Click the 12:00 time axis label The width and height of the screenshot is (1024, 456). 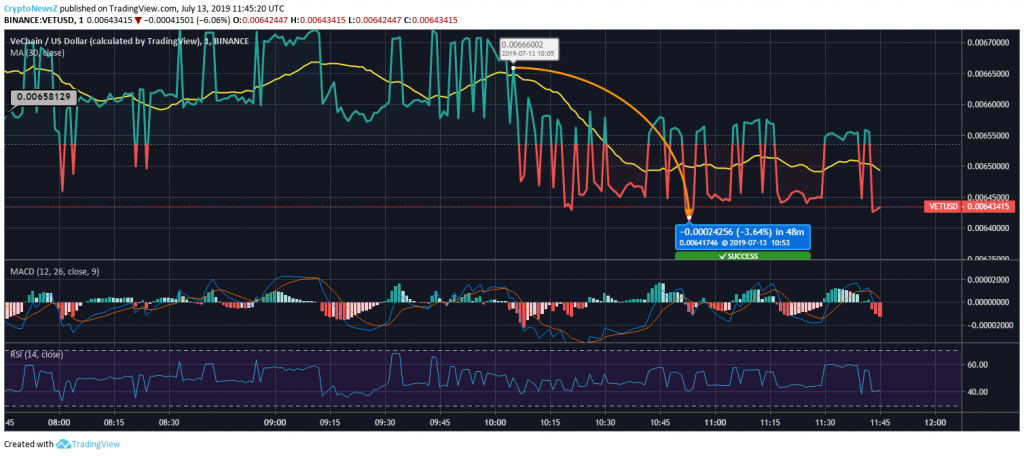[936, 423]
